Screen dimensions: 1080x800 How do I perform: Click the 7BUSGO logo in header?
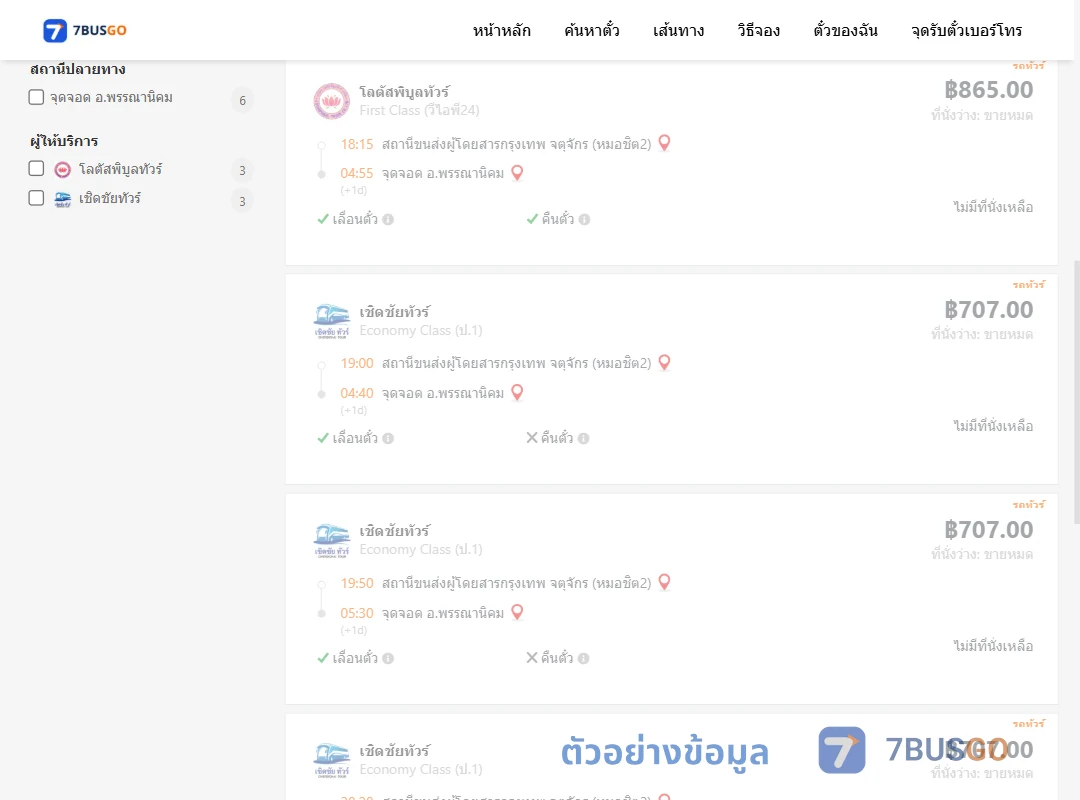85,30
